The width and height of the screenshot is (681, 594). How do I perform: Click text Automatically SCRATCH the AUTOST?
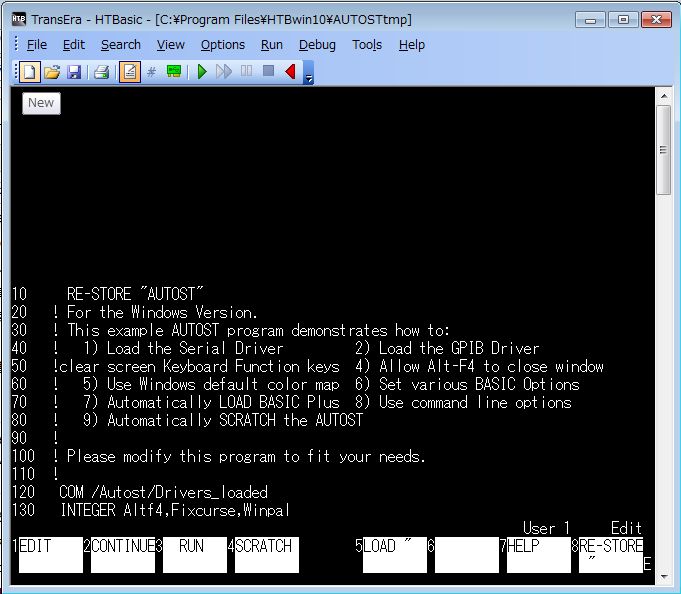click(235, 420)
